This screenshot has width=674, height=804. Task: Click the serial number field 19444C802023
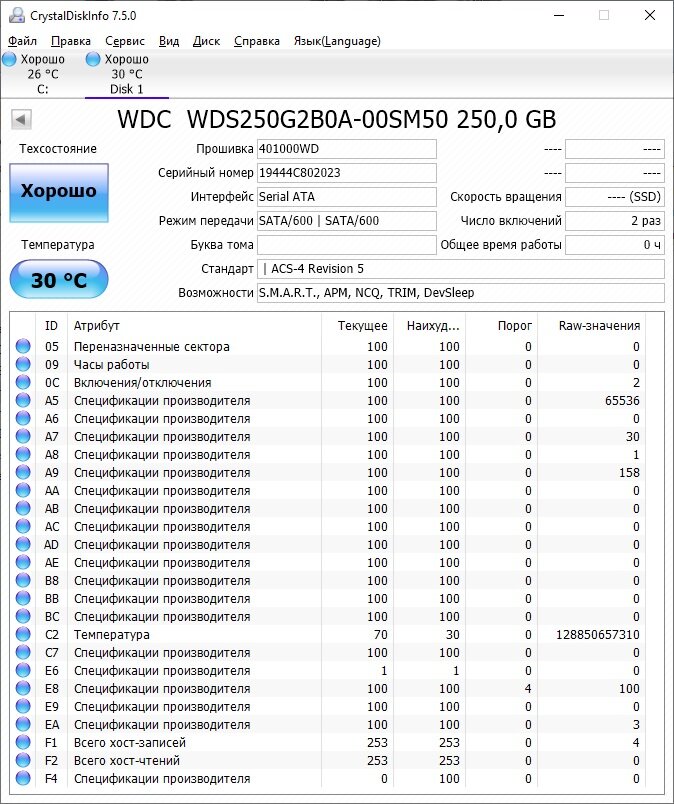click(x=347, y=173)
